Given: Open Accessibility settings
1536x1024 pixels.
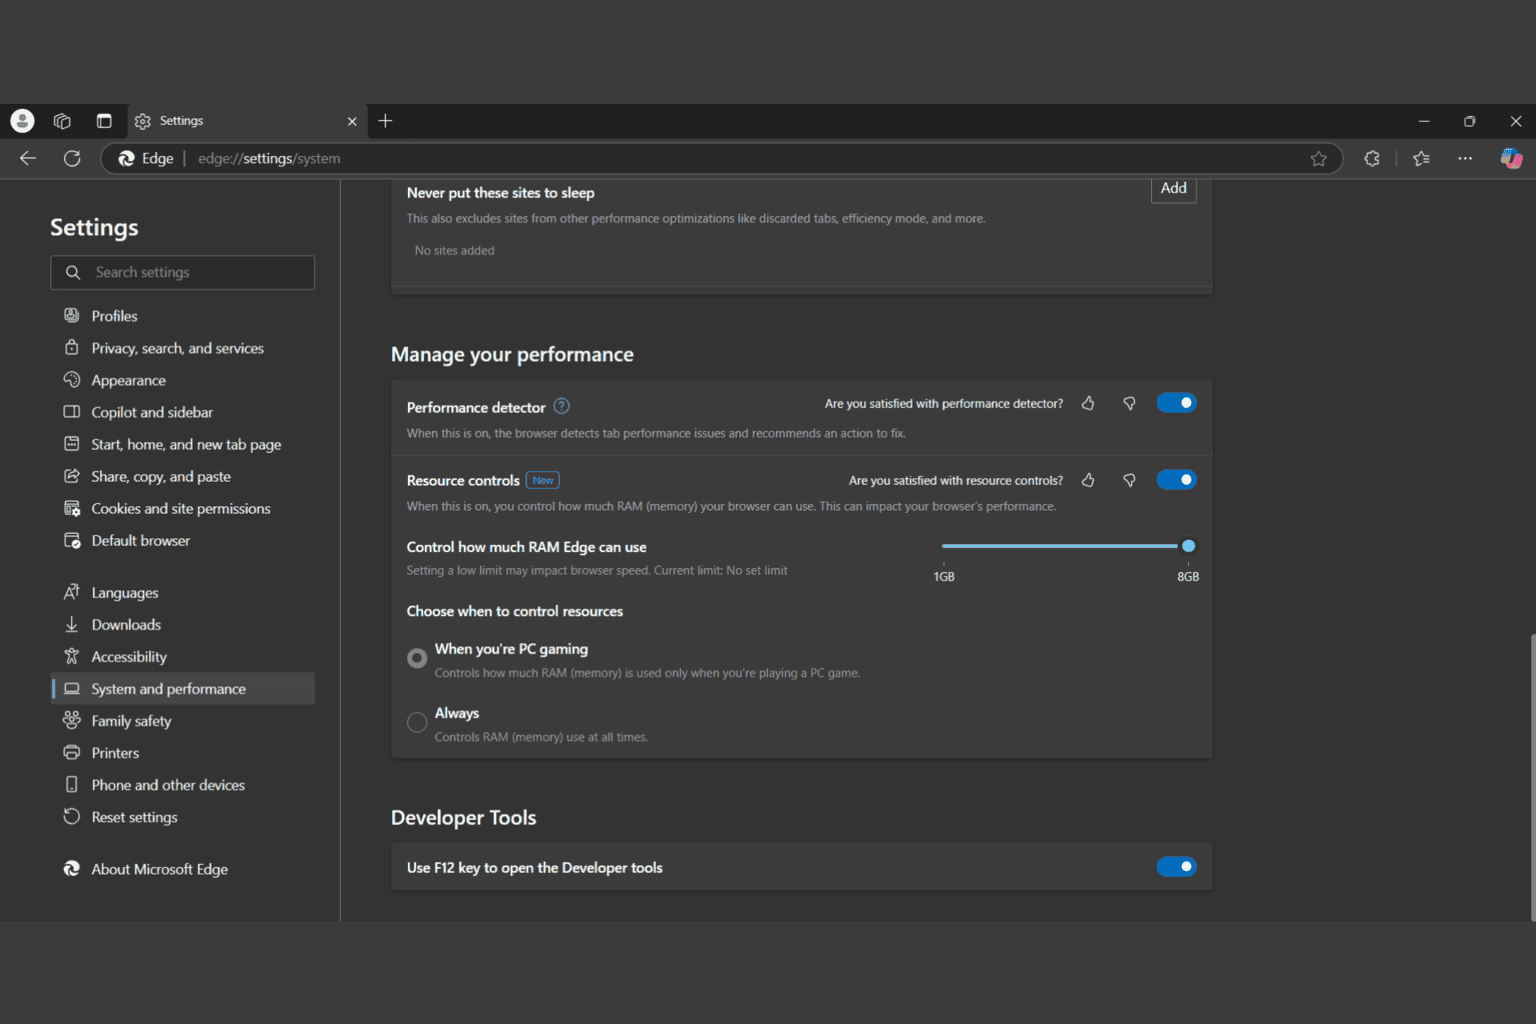Looking at the screenshot, I should [183, 656].
